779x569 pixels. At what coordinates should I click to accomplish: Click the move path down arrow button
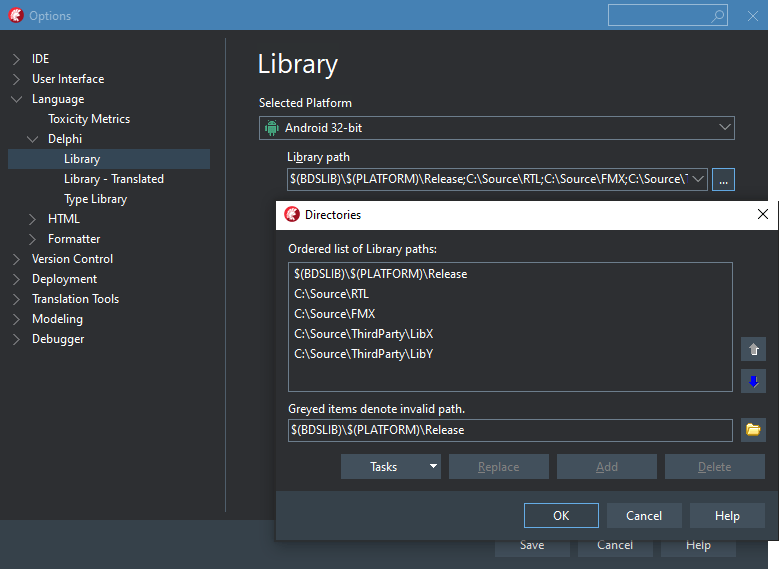754,381
